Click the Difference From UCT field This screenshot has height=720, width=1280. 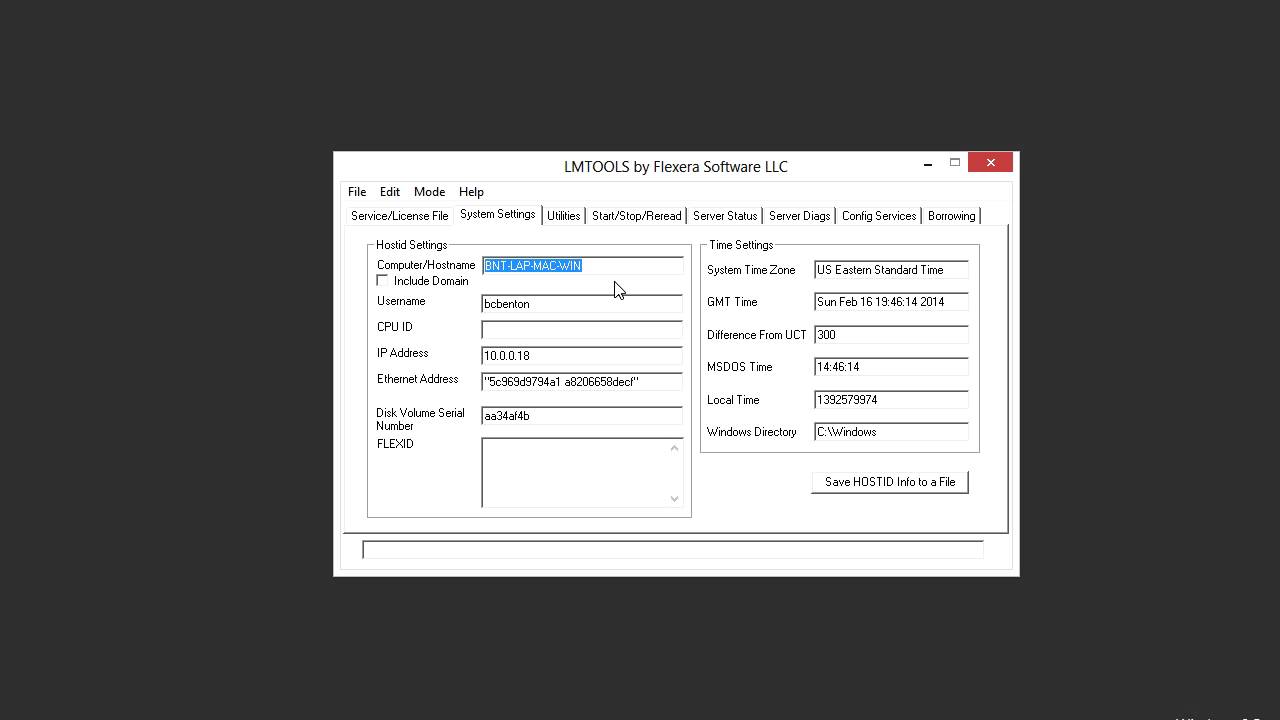tap(891, 335)
